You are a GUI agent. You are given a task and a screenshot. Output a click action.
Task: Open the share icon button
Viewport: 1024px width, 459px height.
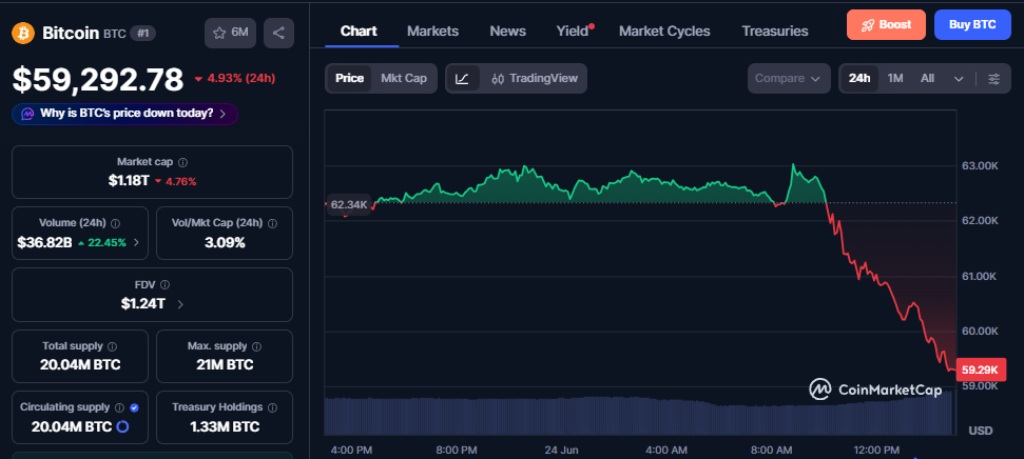click(279, 33)
